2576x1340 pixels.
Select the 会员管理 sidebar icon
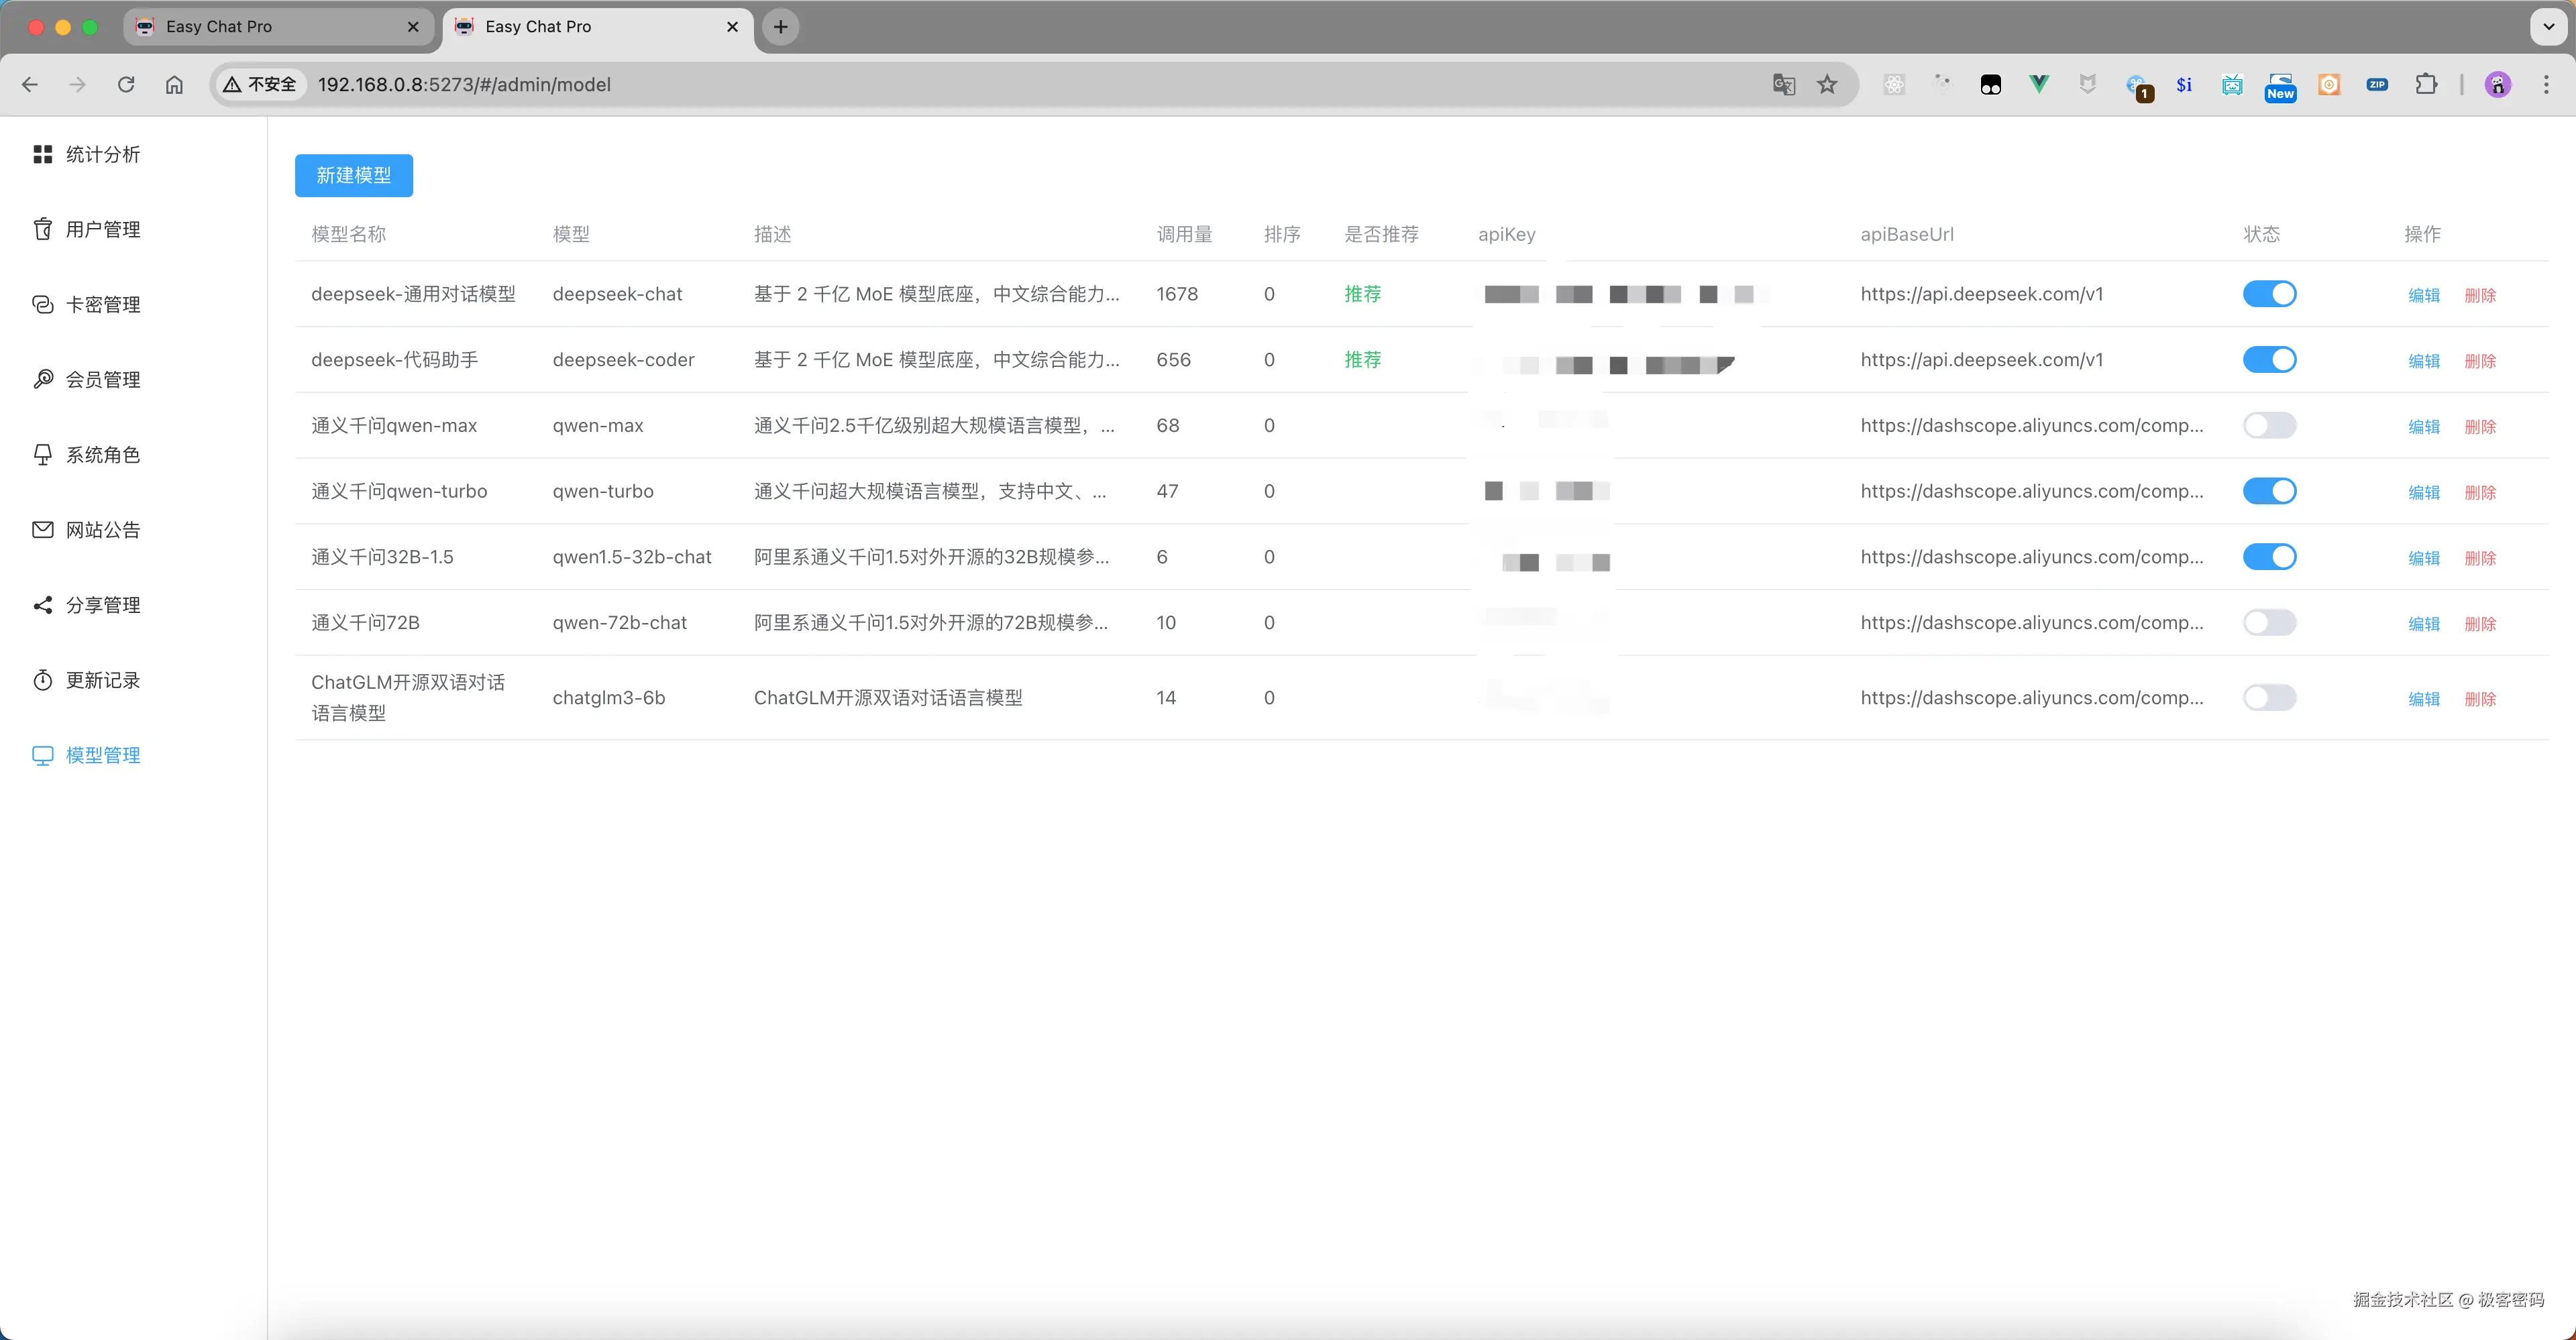[x=42, y=379]
